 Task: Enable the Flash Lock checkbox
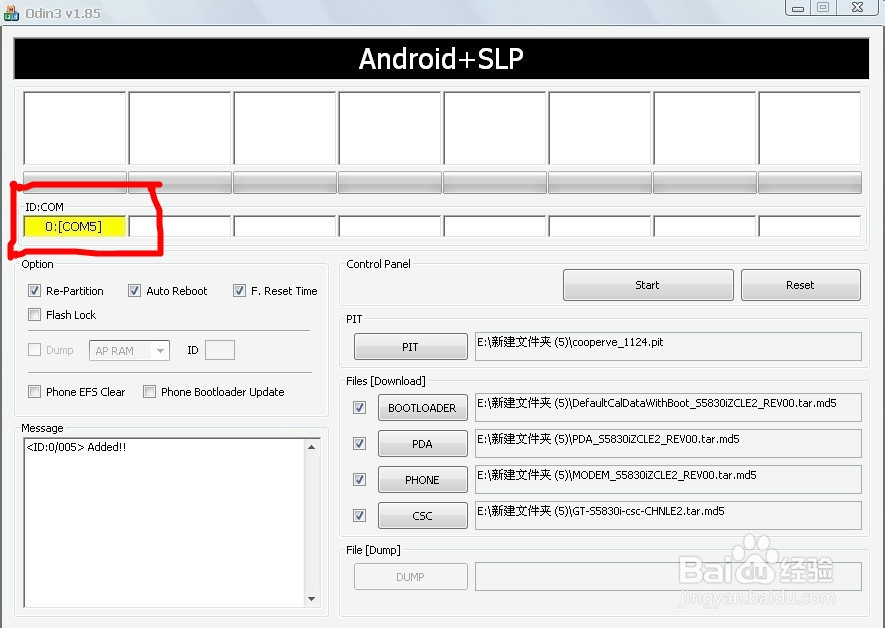(x=34, y=314)
